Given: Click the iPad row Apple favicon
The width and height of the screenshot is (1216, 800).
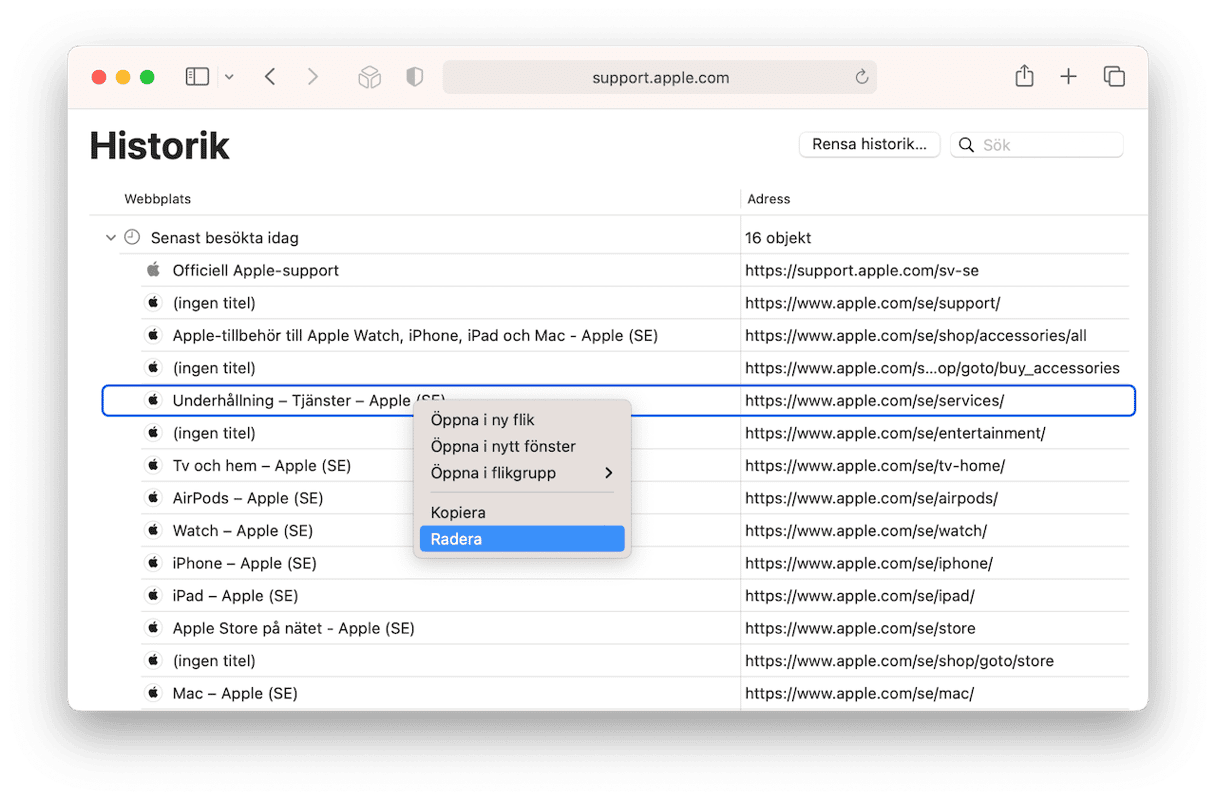Looking at the screenshot, I should [x=153, y=595].
